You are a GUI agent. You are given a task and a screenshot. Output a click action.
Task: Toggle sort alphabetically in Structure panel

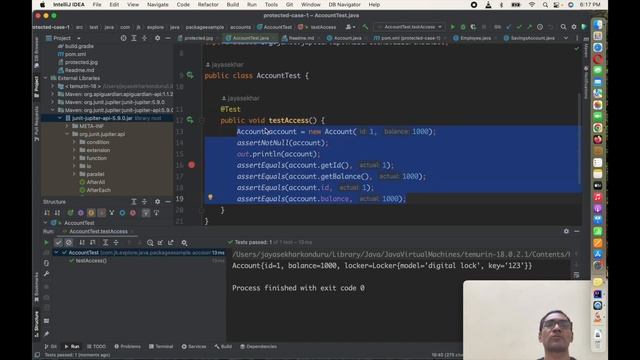(57, 213)
